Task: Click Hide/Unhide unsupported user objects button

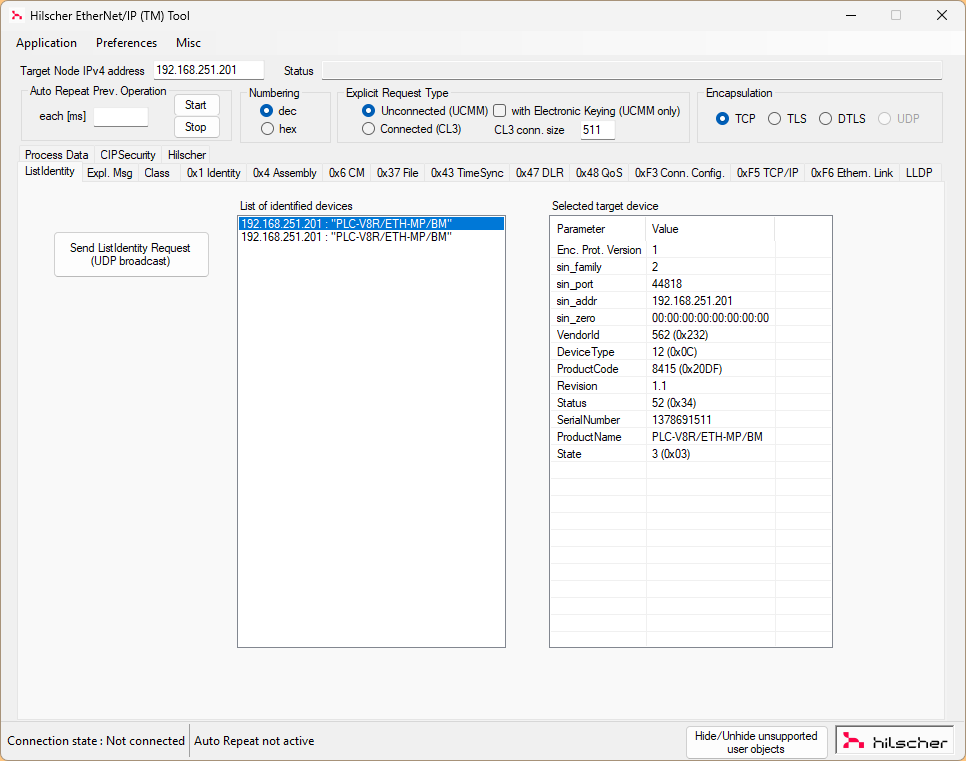Action: (x=756, y=742)
